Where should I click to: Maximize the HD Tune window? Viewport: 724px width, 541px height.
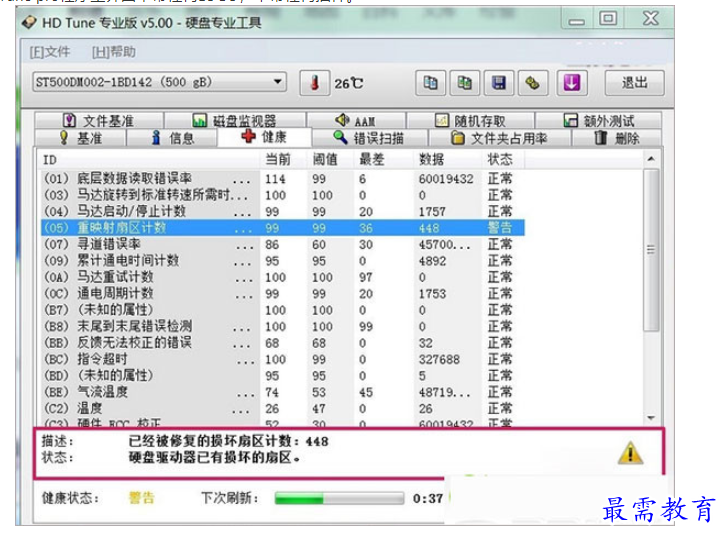click(x=608, y=18)
